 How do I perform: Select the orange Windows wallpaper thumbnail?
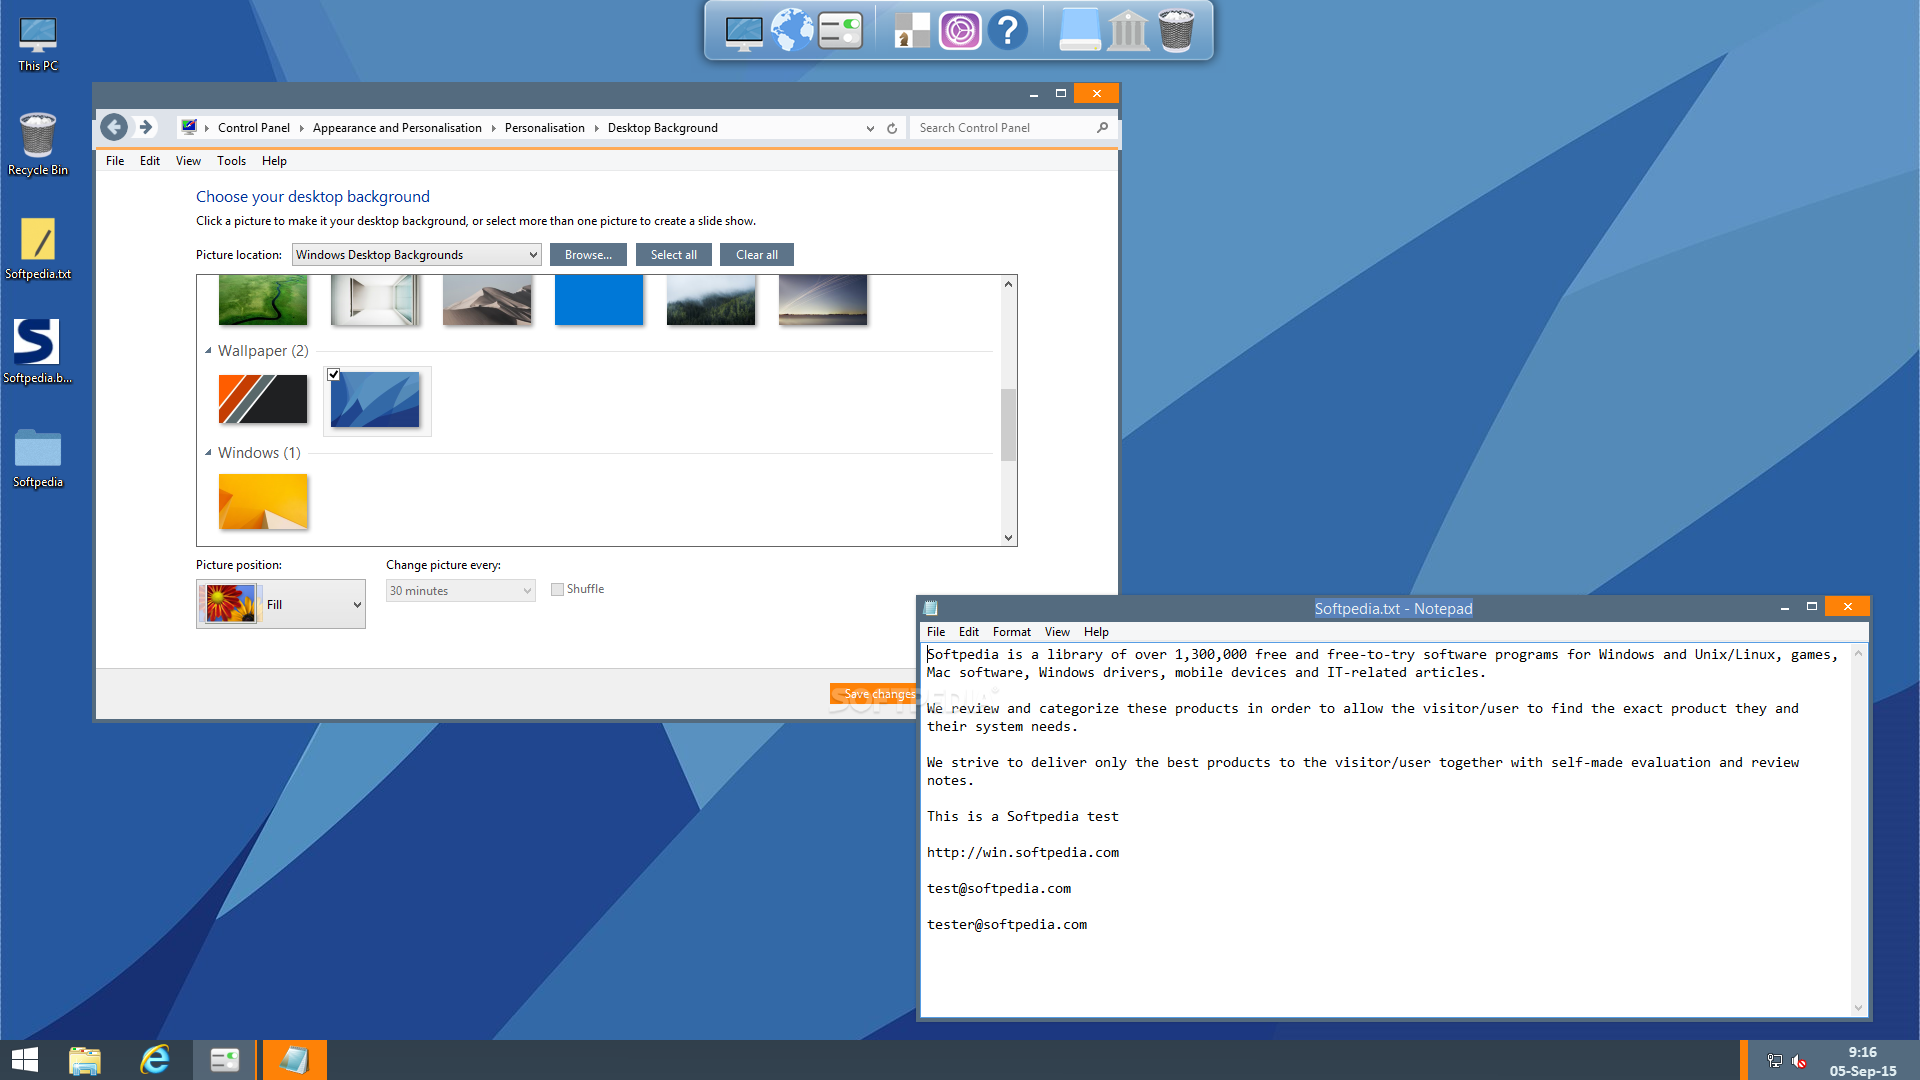pos(263,501)
